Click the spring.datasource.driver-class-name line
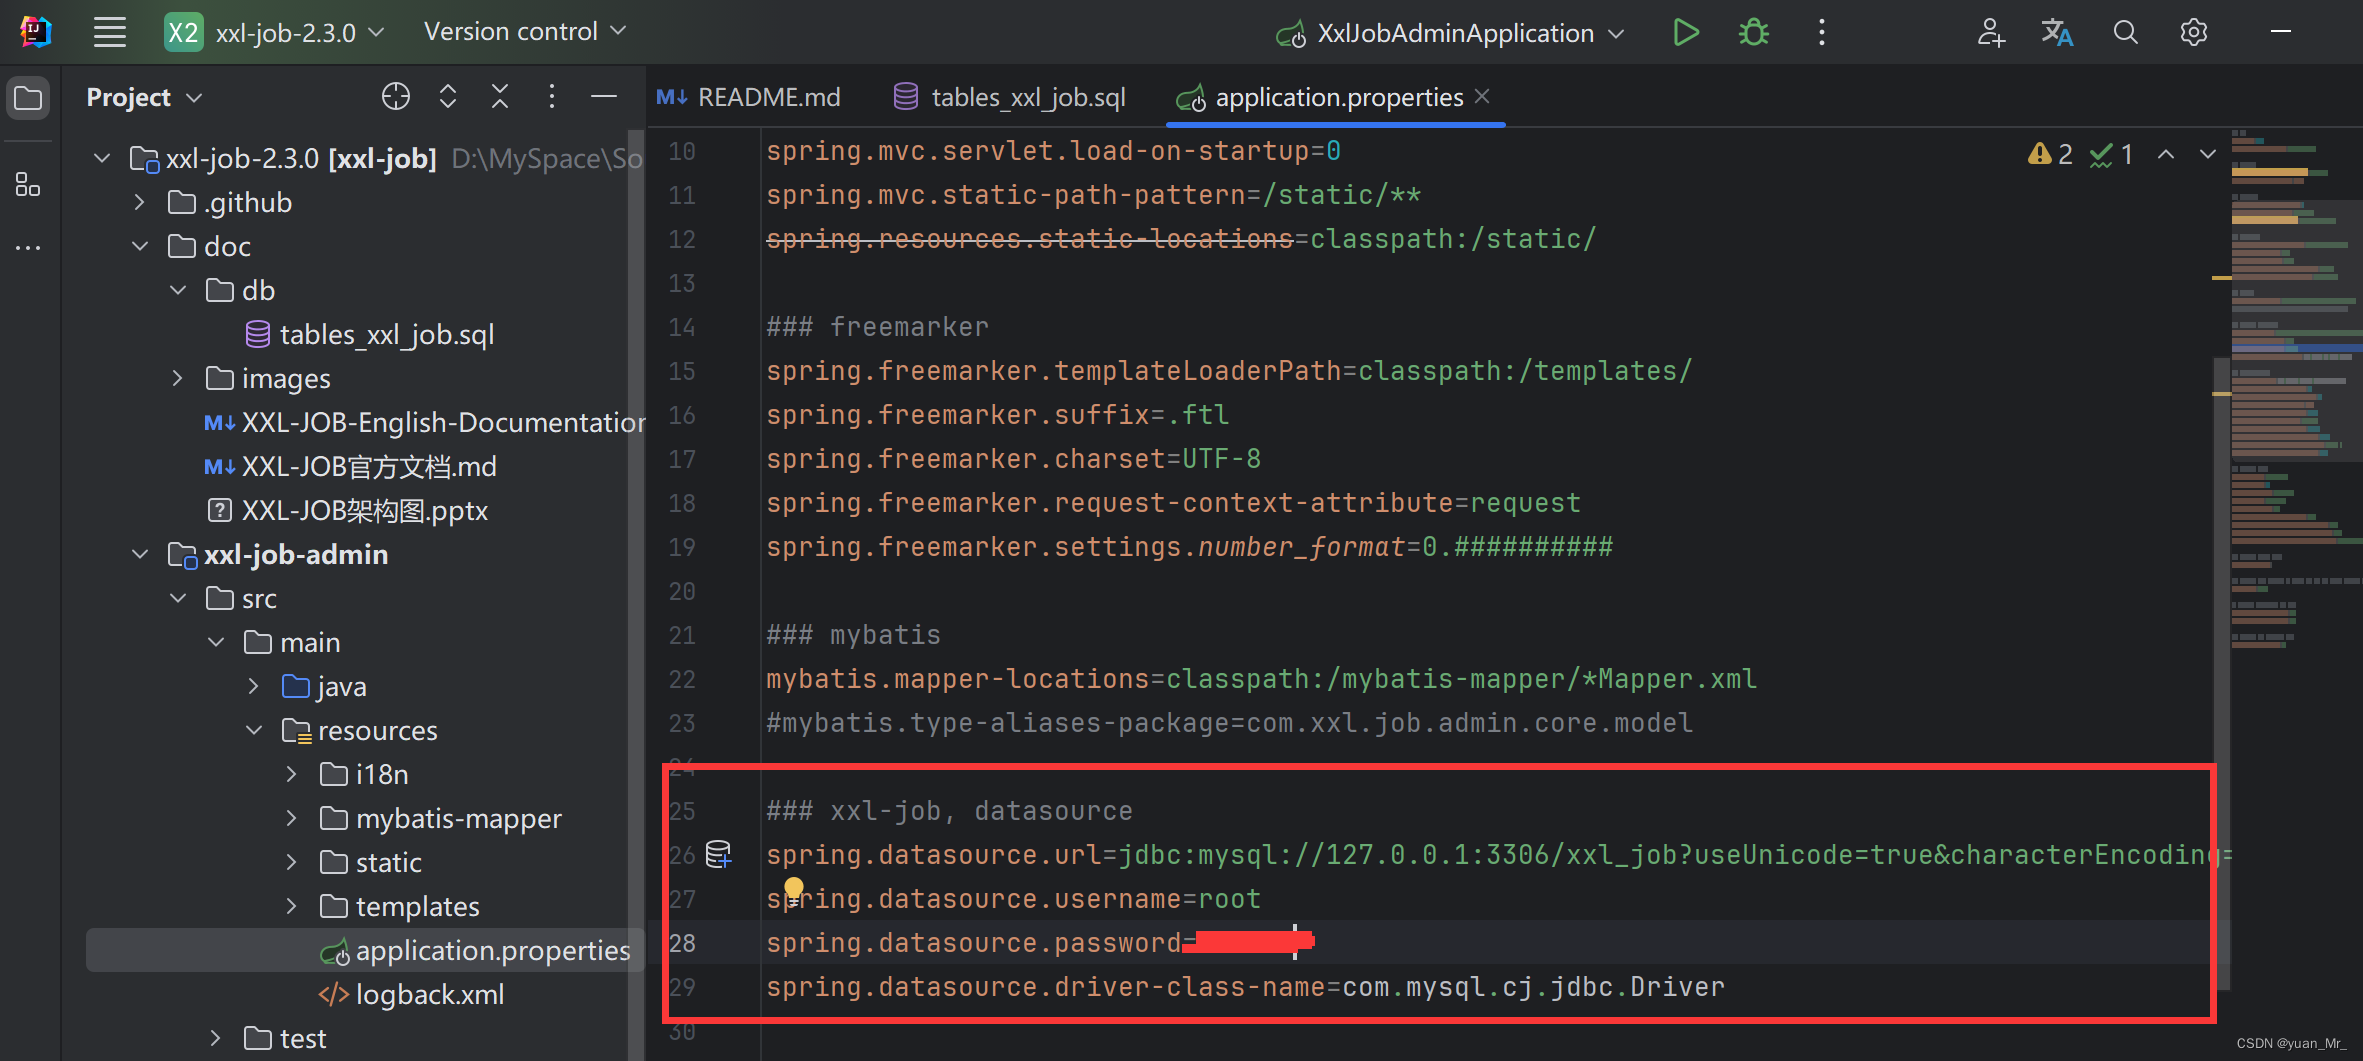The height and width of the screenshot is (1061, 2363). [x=1245, y=987]
